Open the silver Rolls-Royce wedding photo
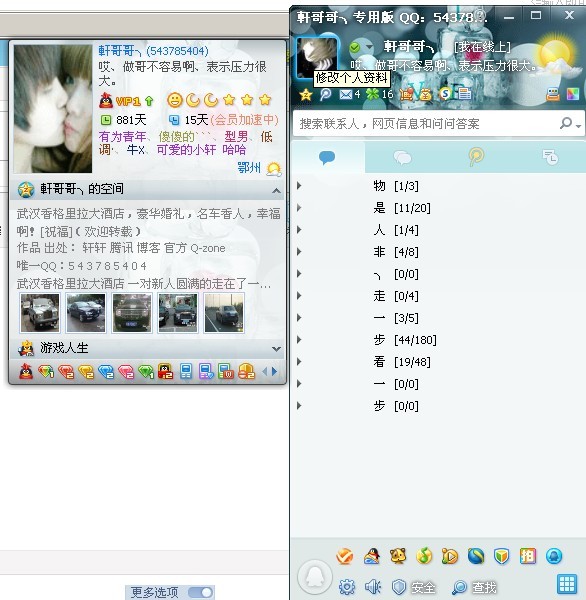 point(40,313)
